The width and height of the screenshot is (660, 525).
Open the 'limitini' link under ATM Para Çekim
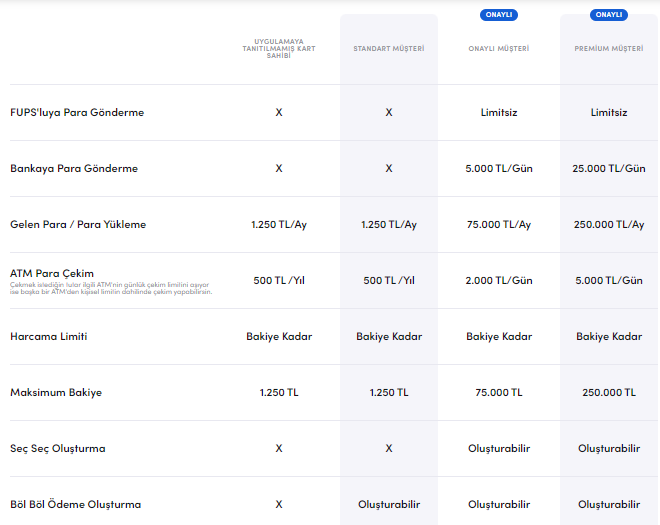click(178, 285)
